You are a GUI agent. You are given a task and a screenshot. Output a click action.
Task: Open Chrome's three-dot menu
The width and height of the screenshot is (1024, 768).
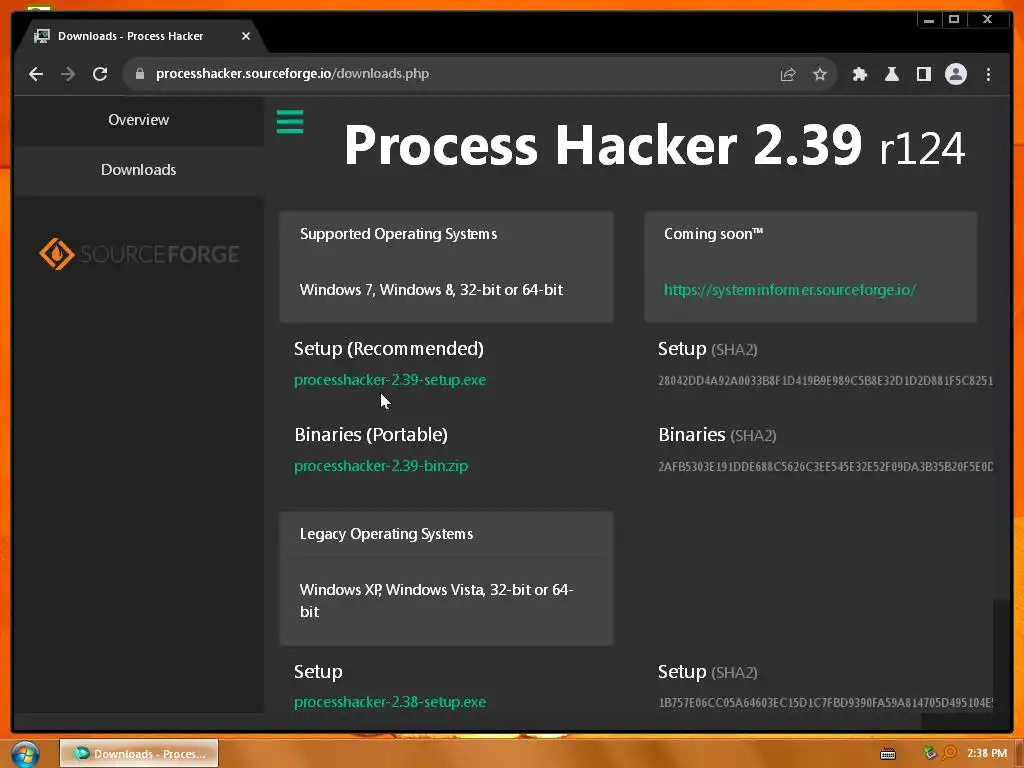pos(988,74)
